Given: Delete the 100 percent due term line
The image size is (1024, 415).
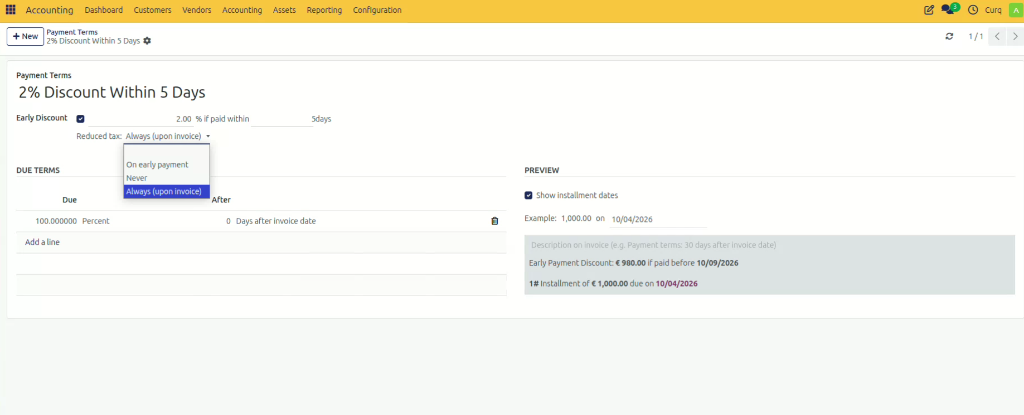Looking at the screenshot, I should tap(494, 221).
